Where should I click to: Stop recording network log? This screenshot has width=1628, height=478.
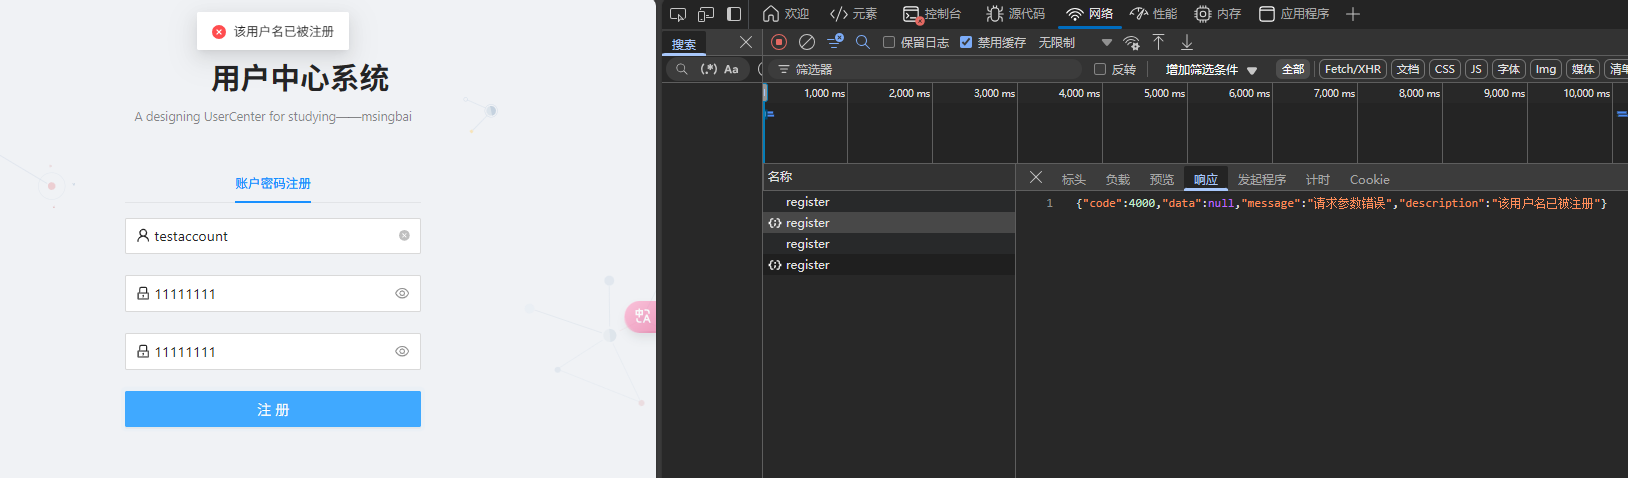coord(779,42)
